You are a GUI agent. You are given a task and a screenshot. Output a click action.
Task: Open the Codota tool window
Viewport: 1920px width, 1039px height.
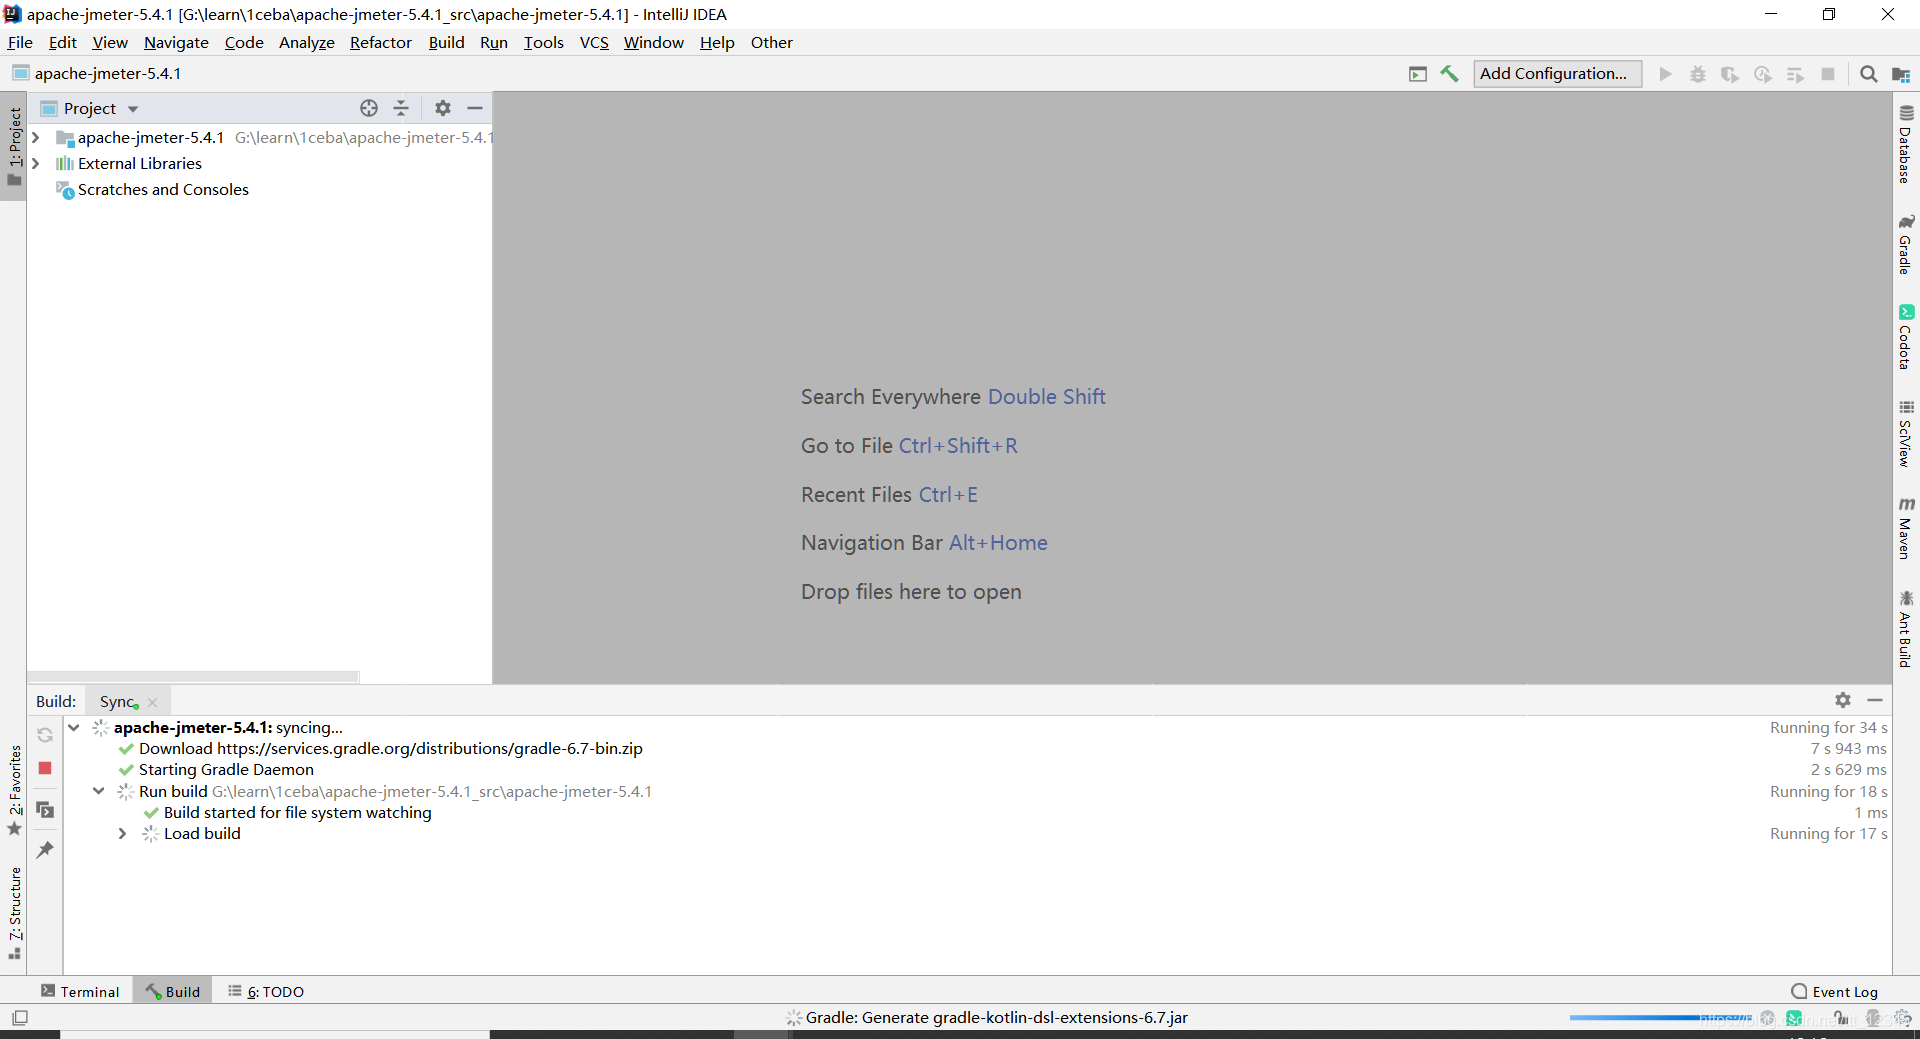[1906, 337]
